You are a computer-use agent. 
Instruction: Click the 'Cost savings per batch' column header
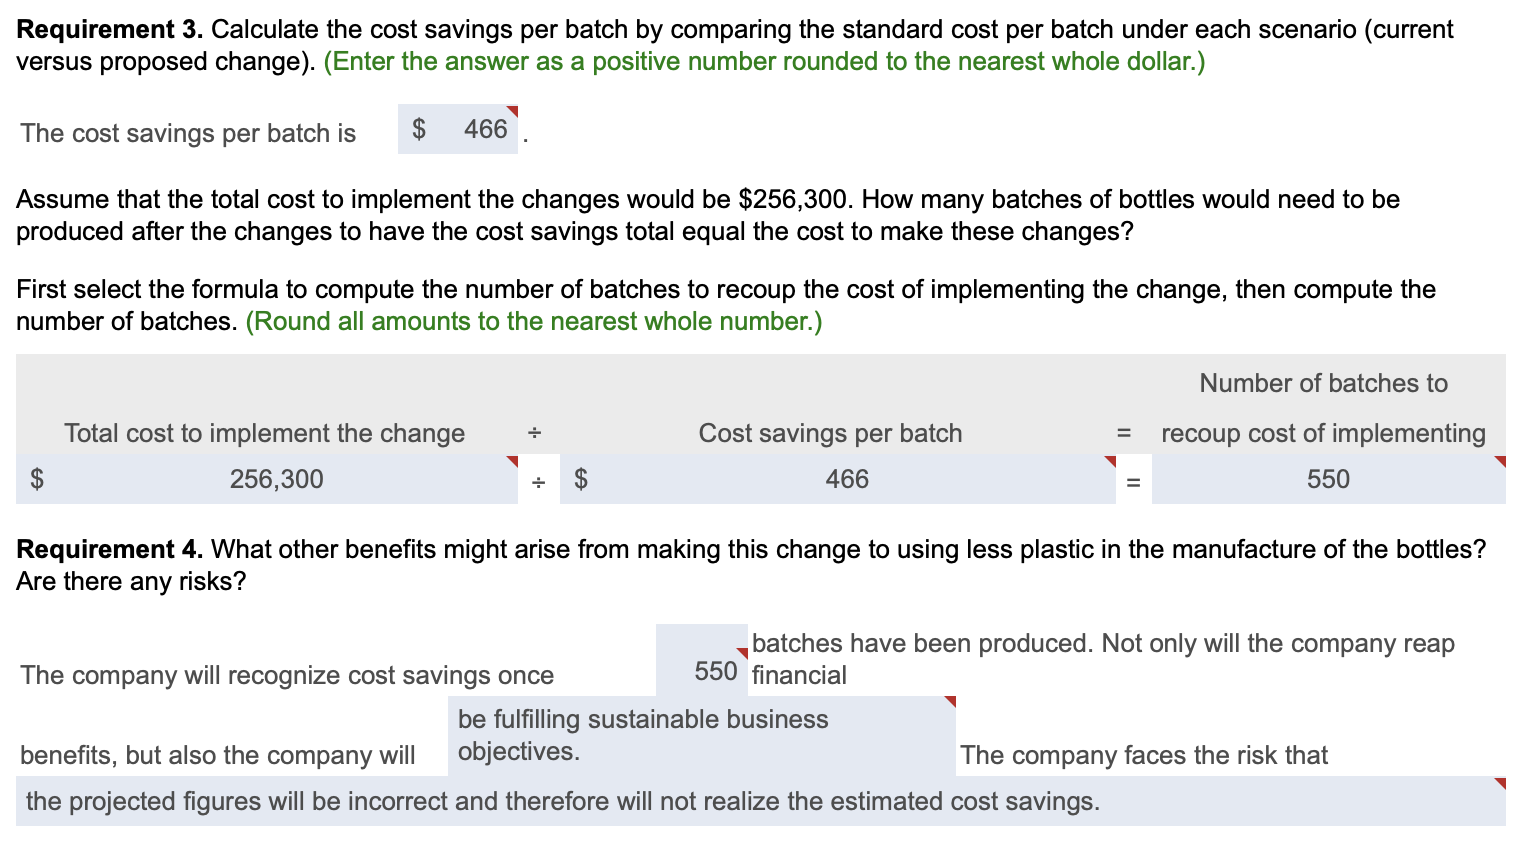[x=829, y=433]
